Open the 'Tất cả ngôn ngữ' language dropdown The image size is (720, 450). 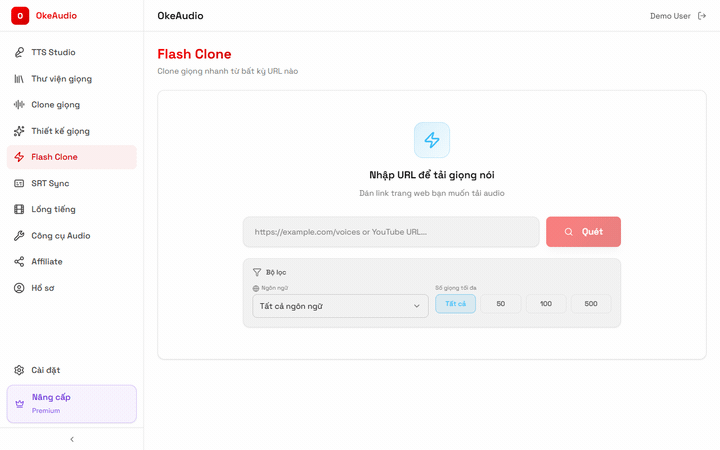pos(340,306)
